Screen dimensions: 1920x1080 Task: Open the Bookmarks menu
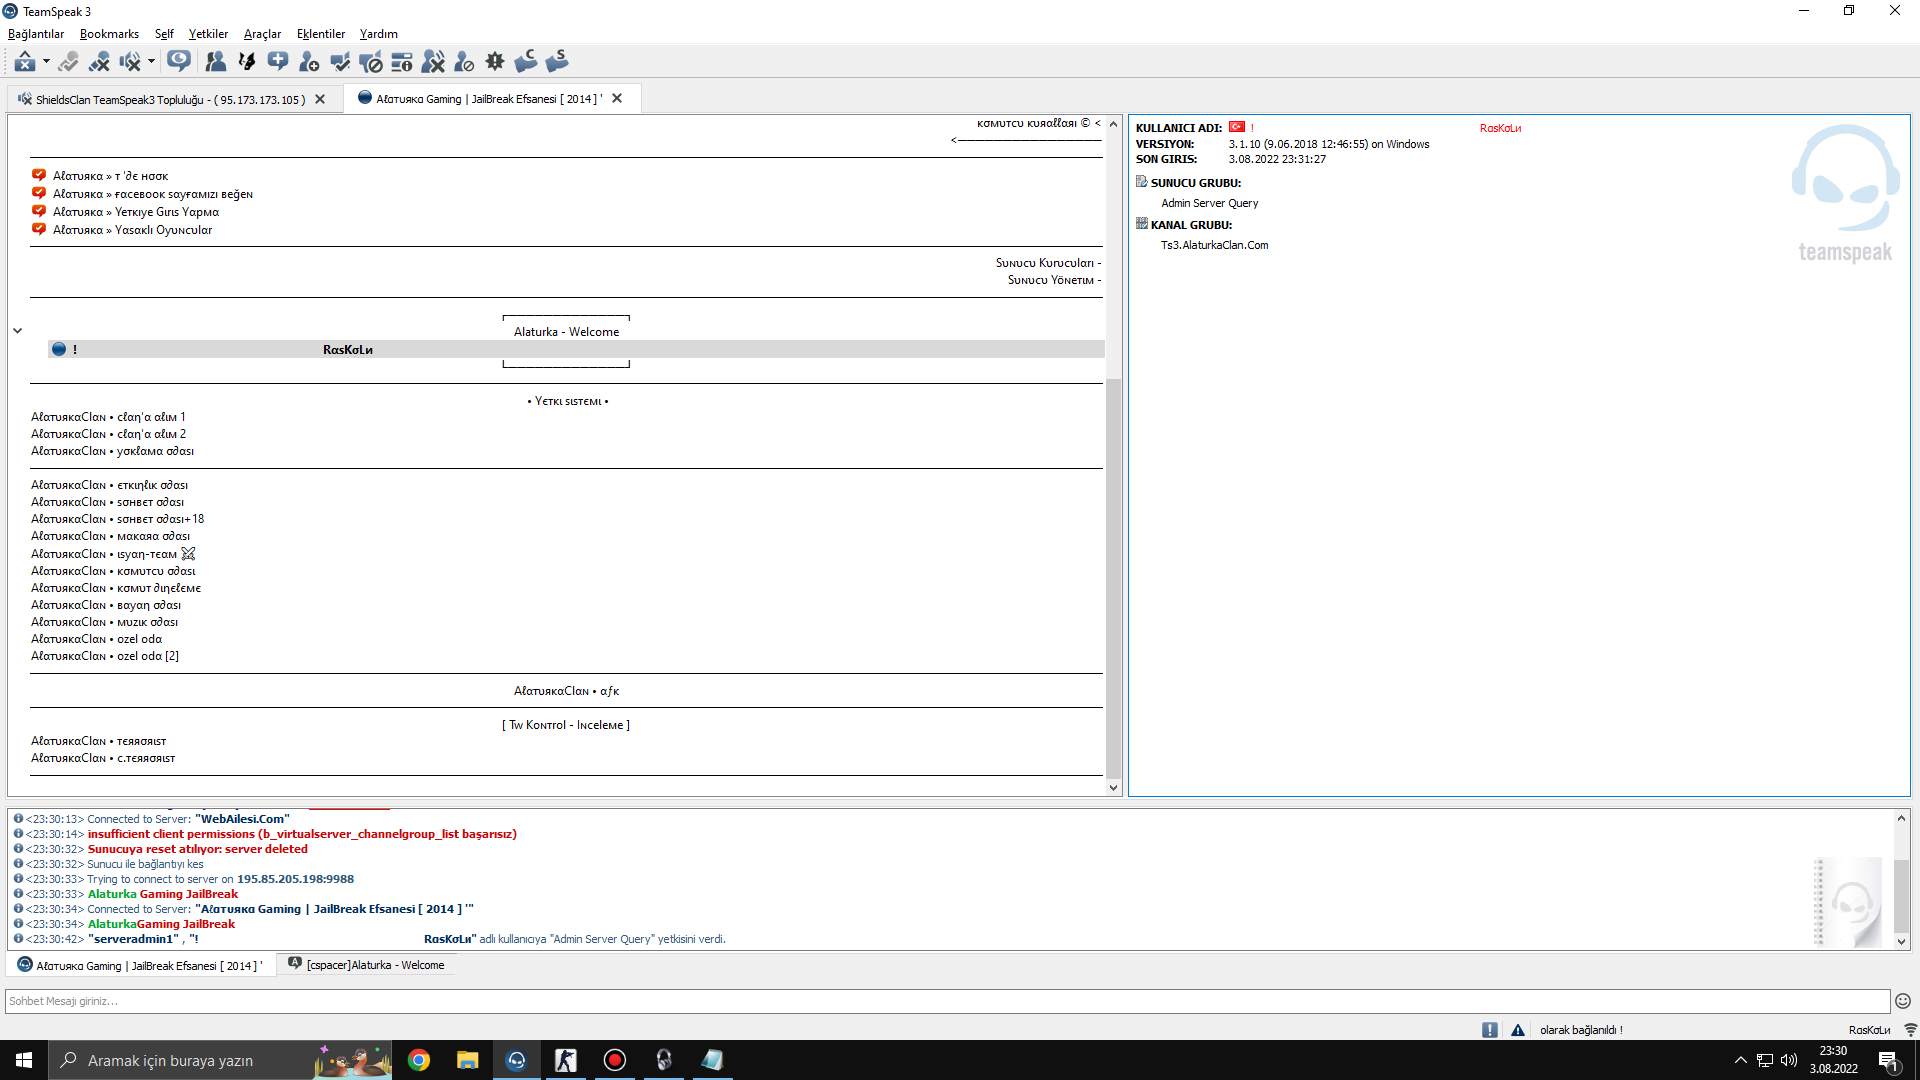109,34
